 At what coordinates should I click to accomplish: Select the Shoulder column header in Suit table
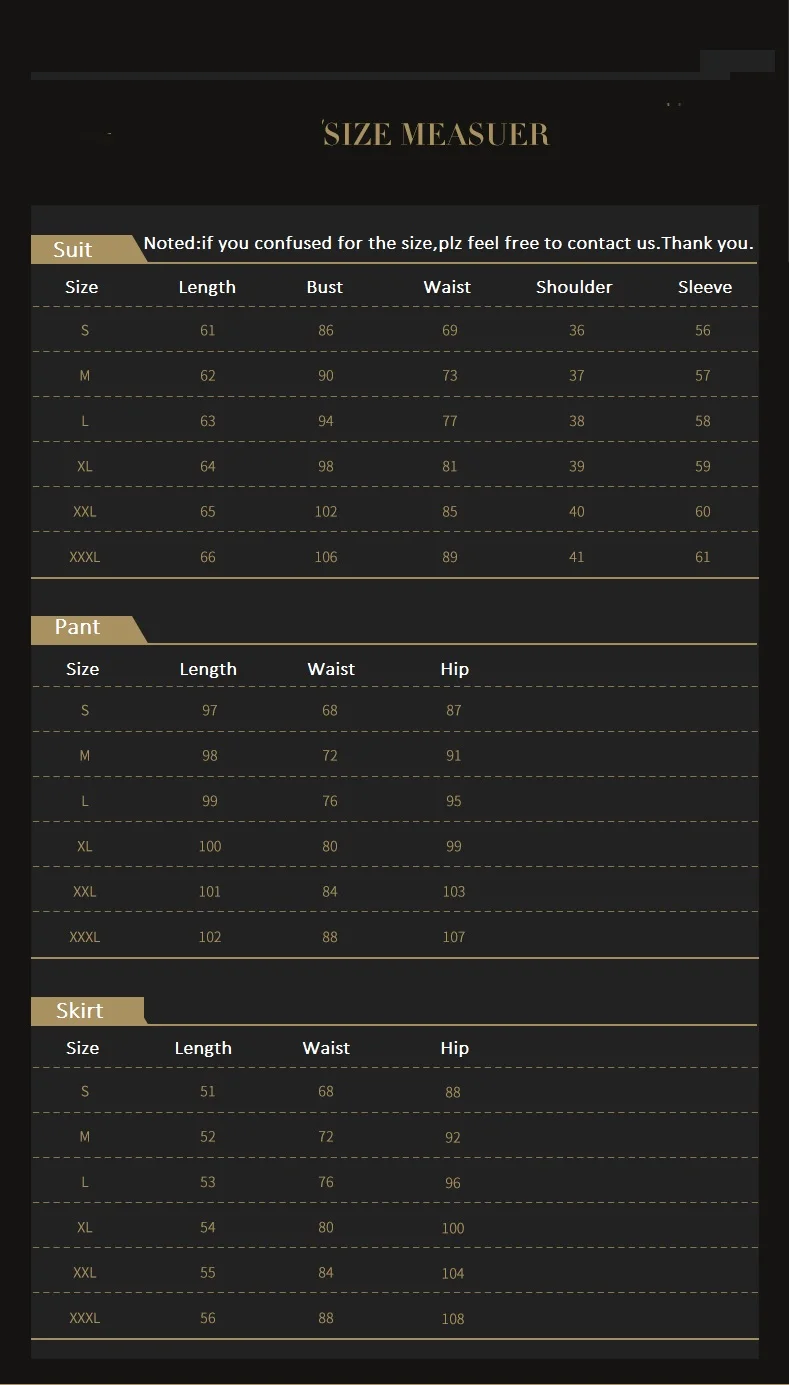pos(574,287)
